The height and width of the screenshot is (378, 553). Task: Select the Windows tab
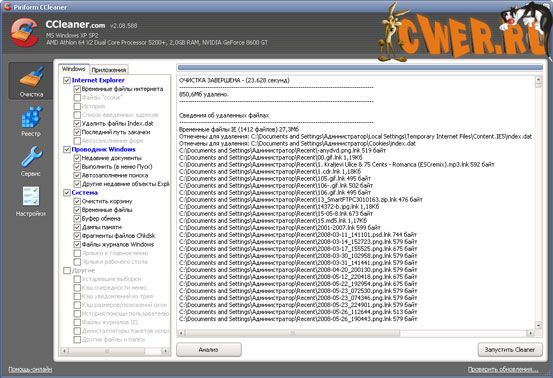point(74,69)
